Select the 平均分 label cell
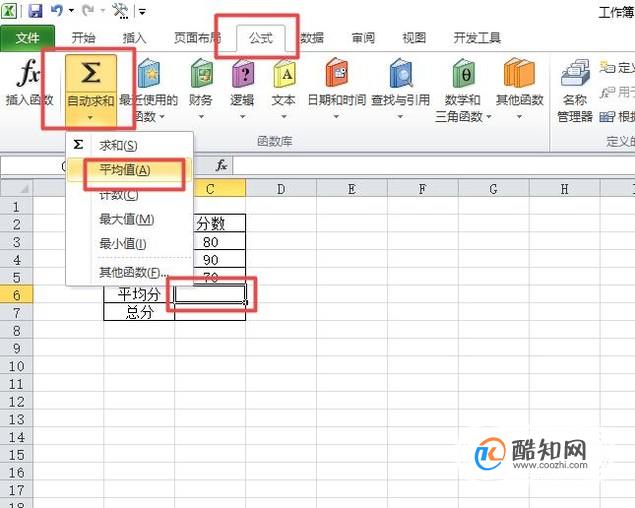This screenshot has height=508, width=635. tap(139, 295)
